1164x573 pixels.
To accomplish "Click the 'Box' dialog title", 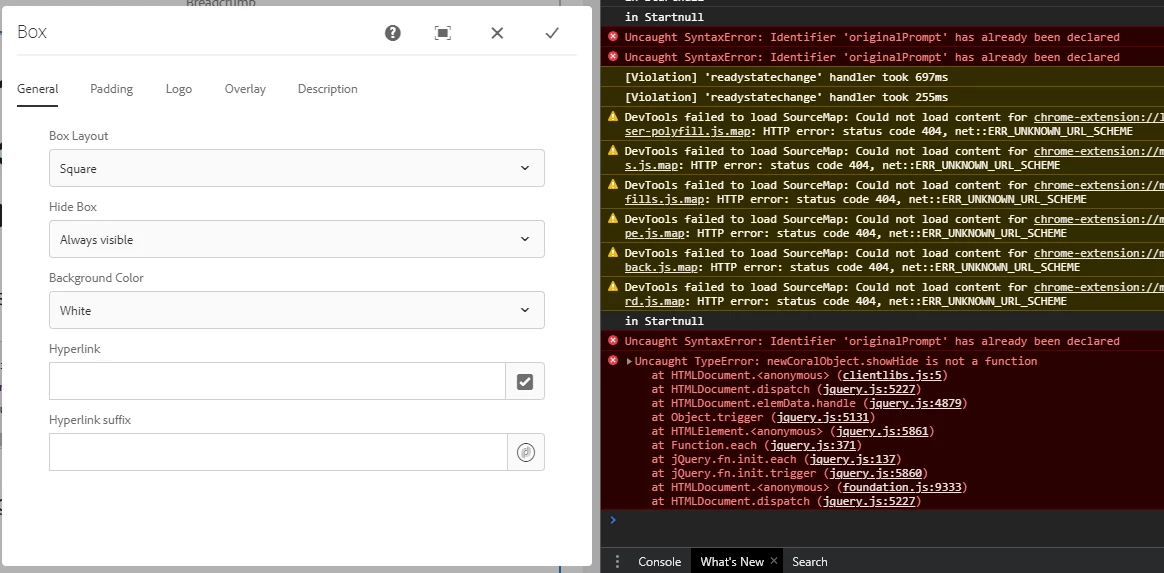I will coord(32,32).
